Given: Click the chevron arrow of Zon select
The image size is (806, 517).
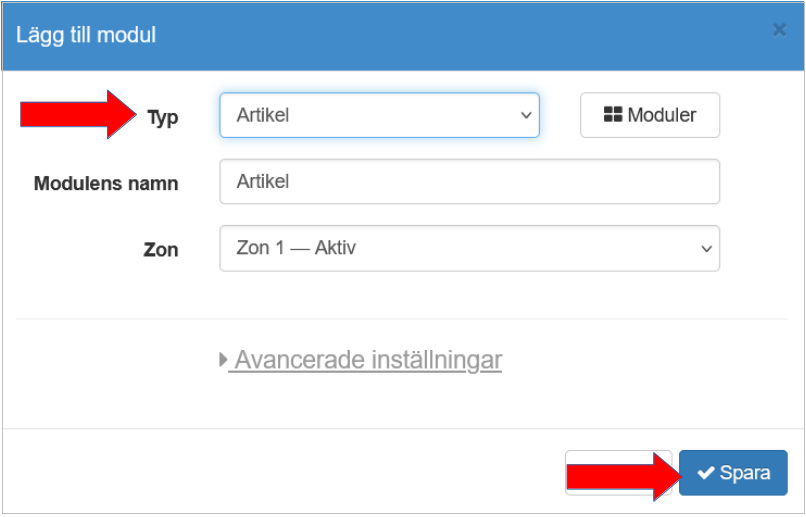Looking at the screenshot, I should [x=706, y=248].
